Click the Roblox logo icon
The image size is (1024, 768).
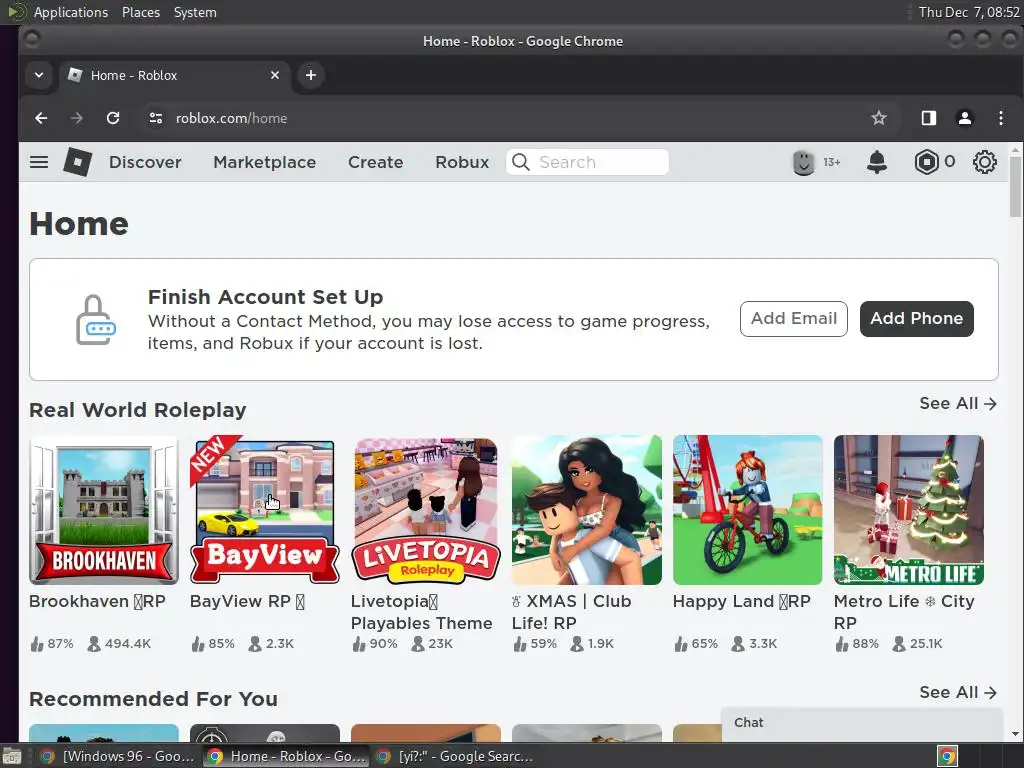78,162
